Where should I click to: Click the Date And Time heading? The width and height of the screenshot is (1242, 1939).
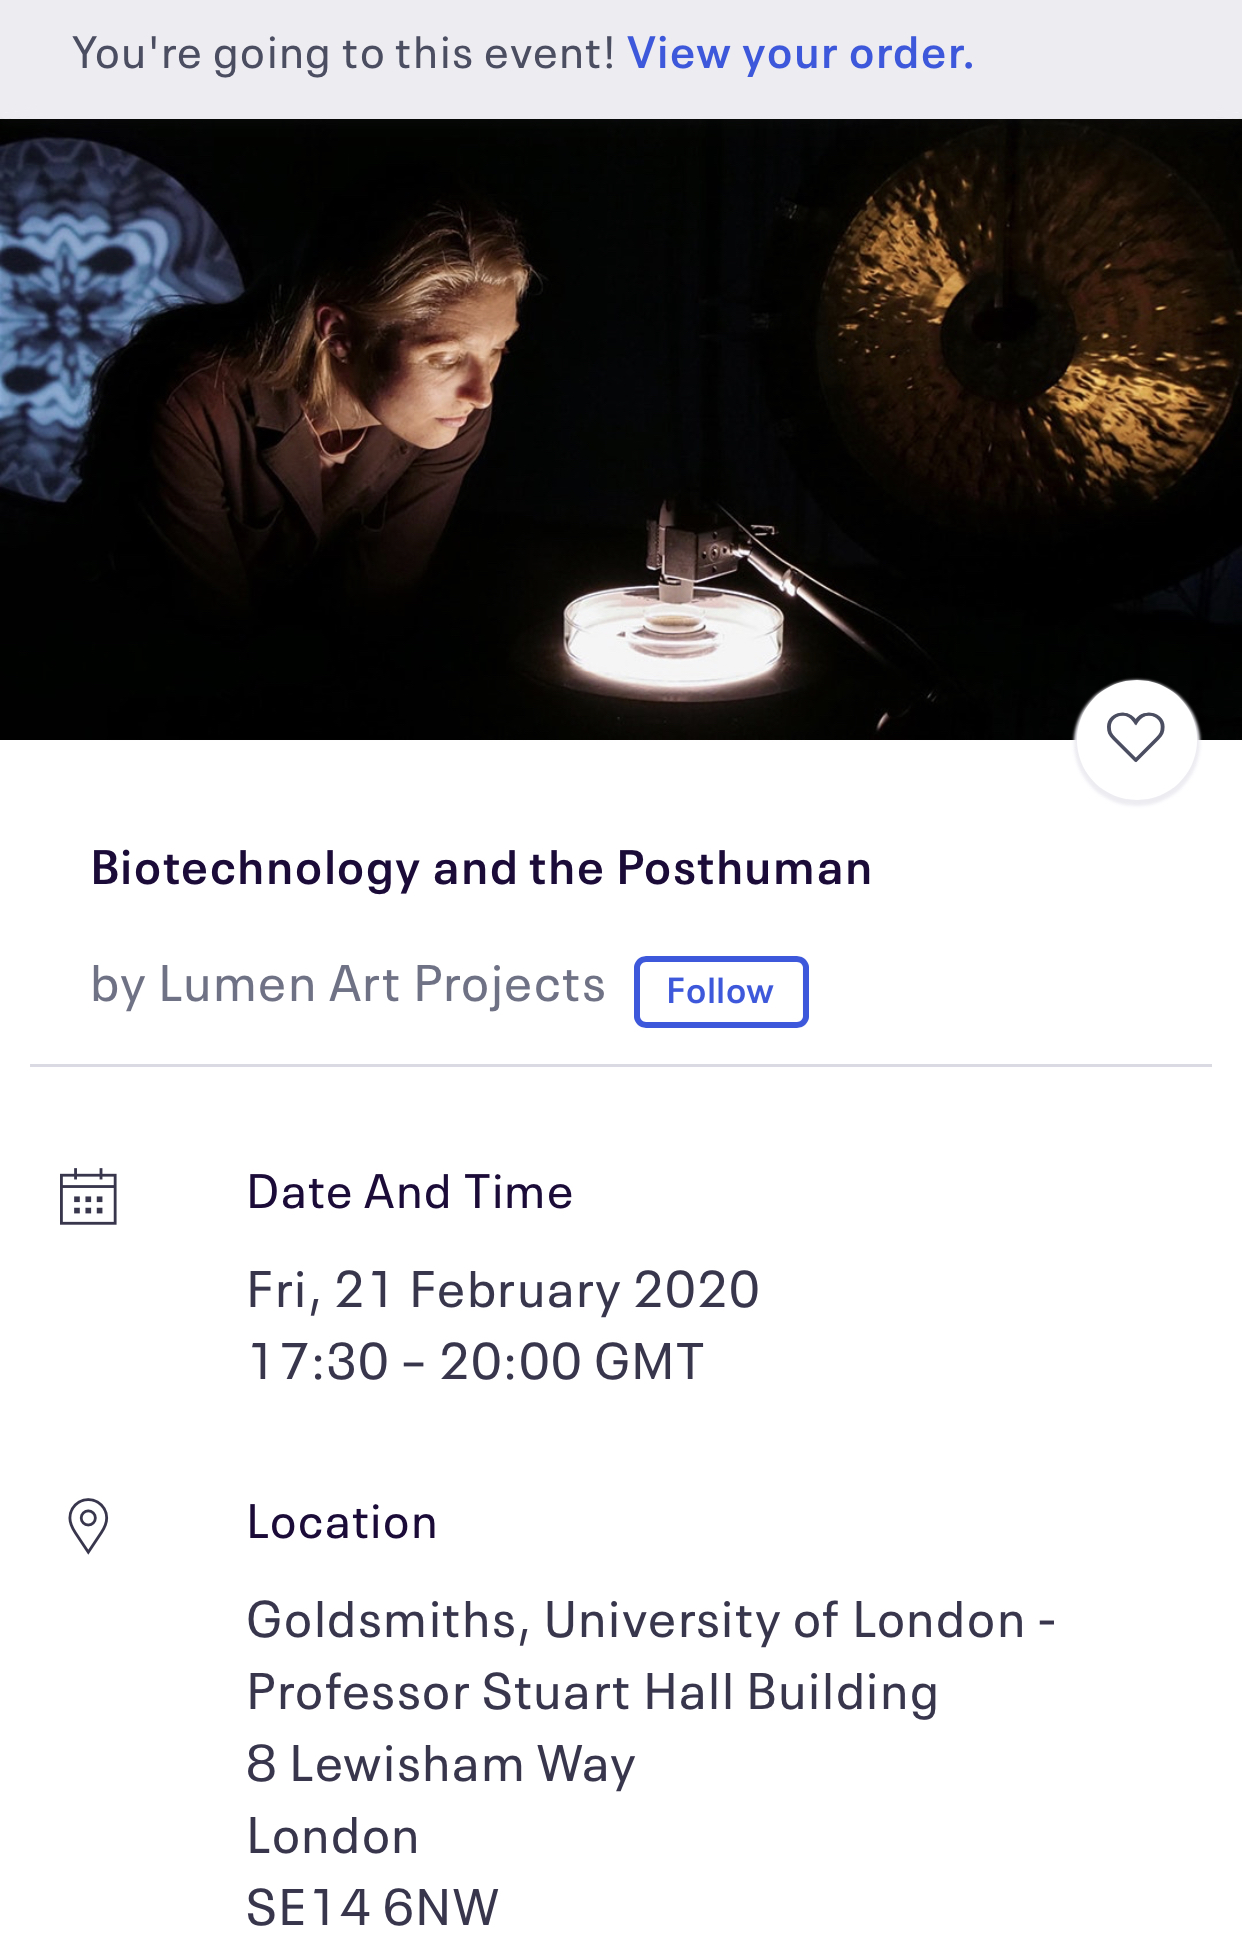tap(410, 1192)
